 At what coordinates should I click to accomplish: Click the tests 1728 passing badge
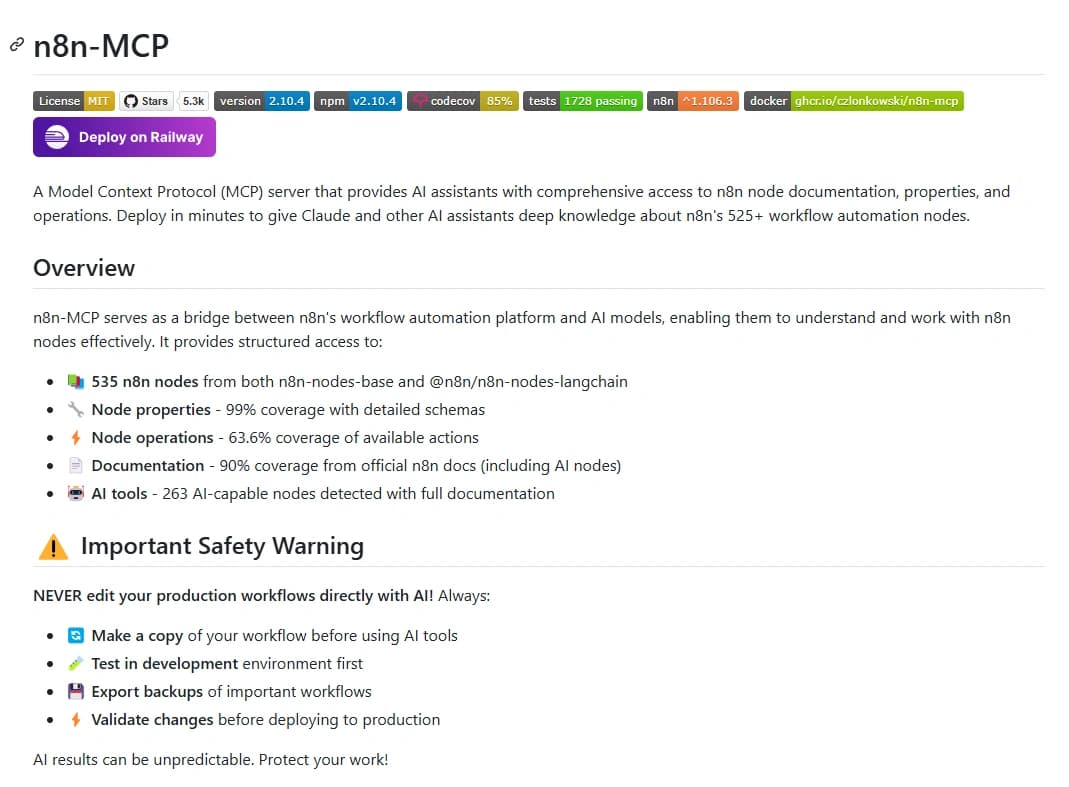pyautogui.click(x=582, y=100)
